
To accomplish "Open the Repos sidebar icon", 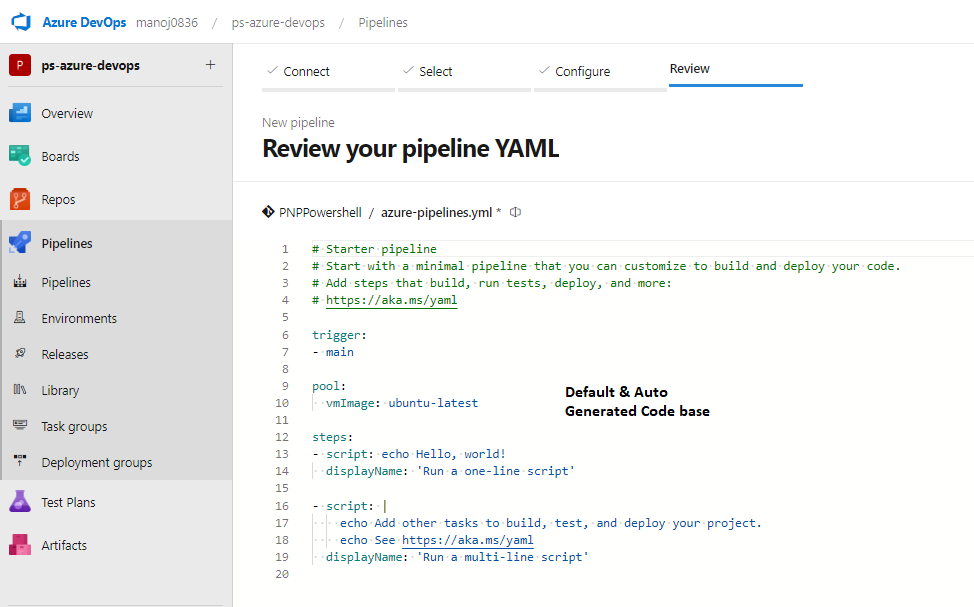I will point(20,199).
